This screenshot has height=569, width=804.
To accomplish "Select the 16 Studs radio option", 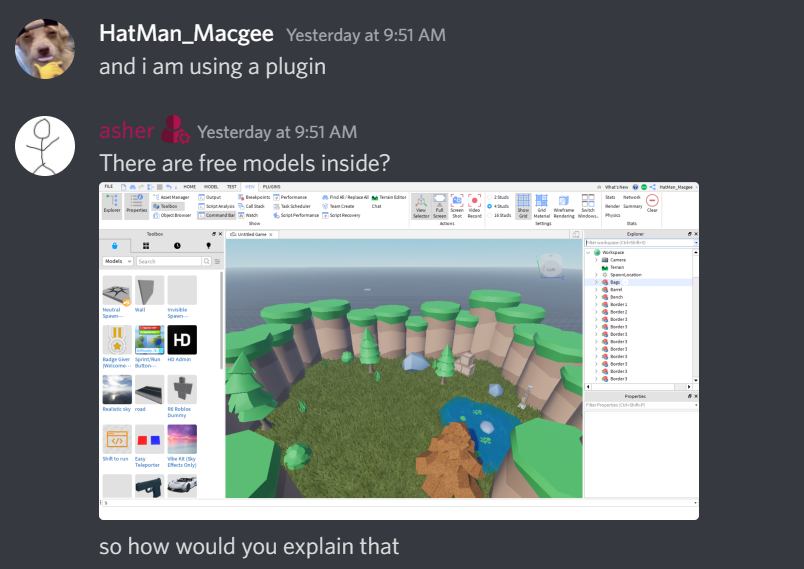I will coord(499,215).
